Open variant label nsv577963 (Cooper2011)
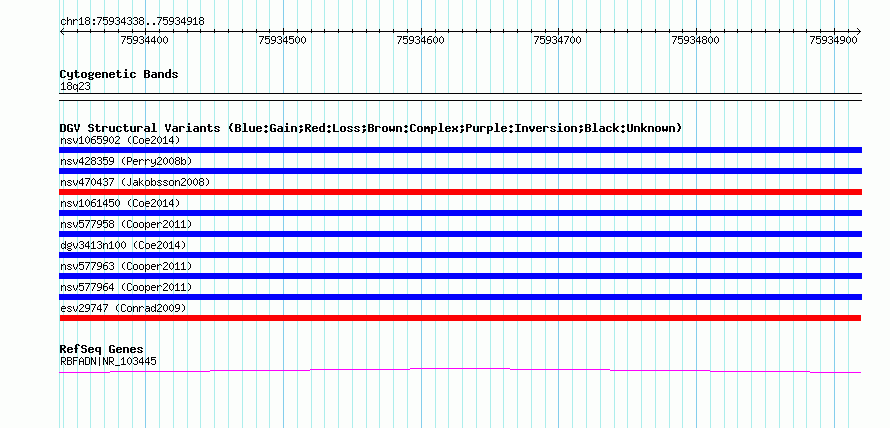Viewport: 890px width, 428px height. point(126,266)
